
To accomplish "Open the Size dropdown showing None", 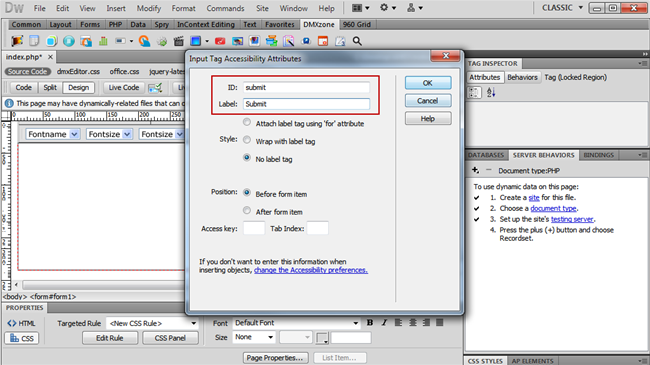I will coord(254,337).
